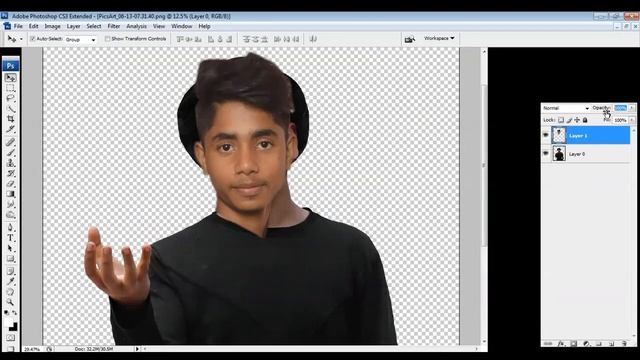Viewport: 640px width, 360px height.
Task: Select the Blur tool
Action: click(11, 204)
